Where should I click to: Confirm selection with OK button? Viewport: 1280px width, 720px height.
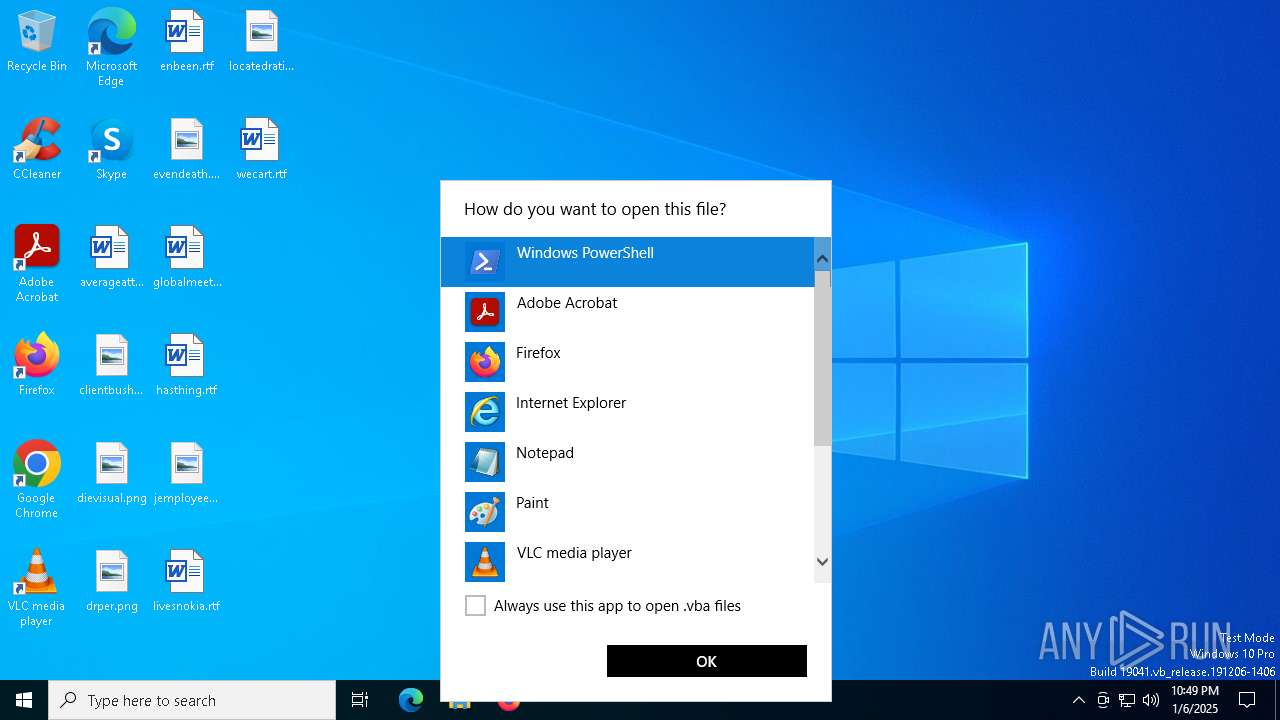pos(707,661)
